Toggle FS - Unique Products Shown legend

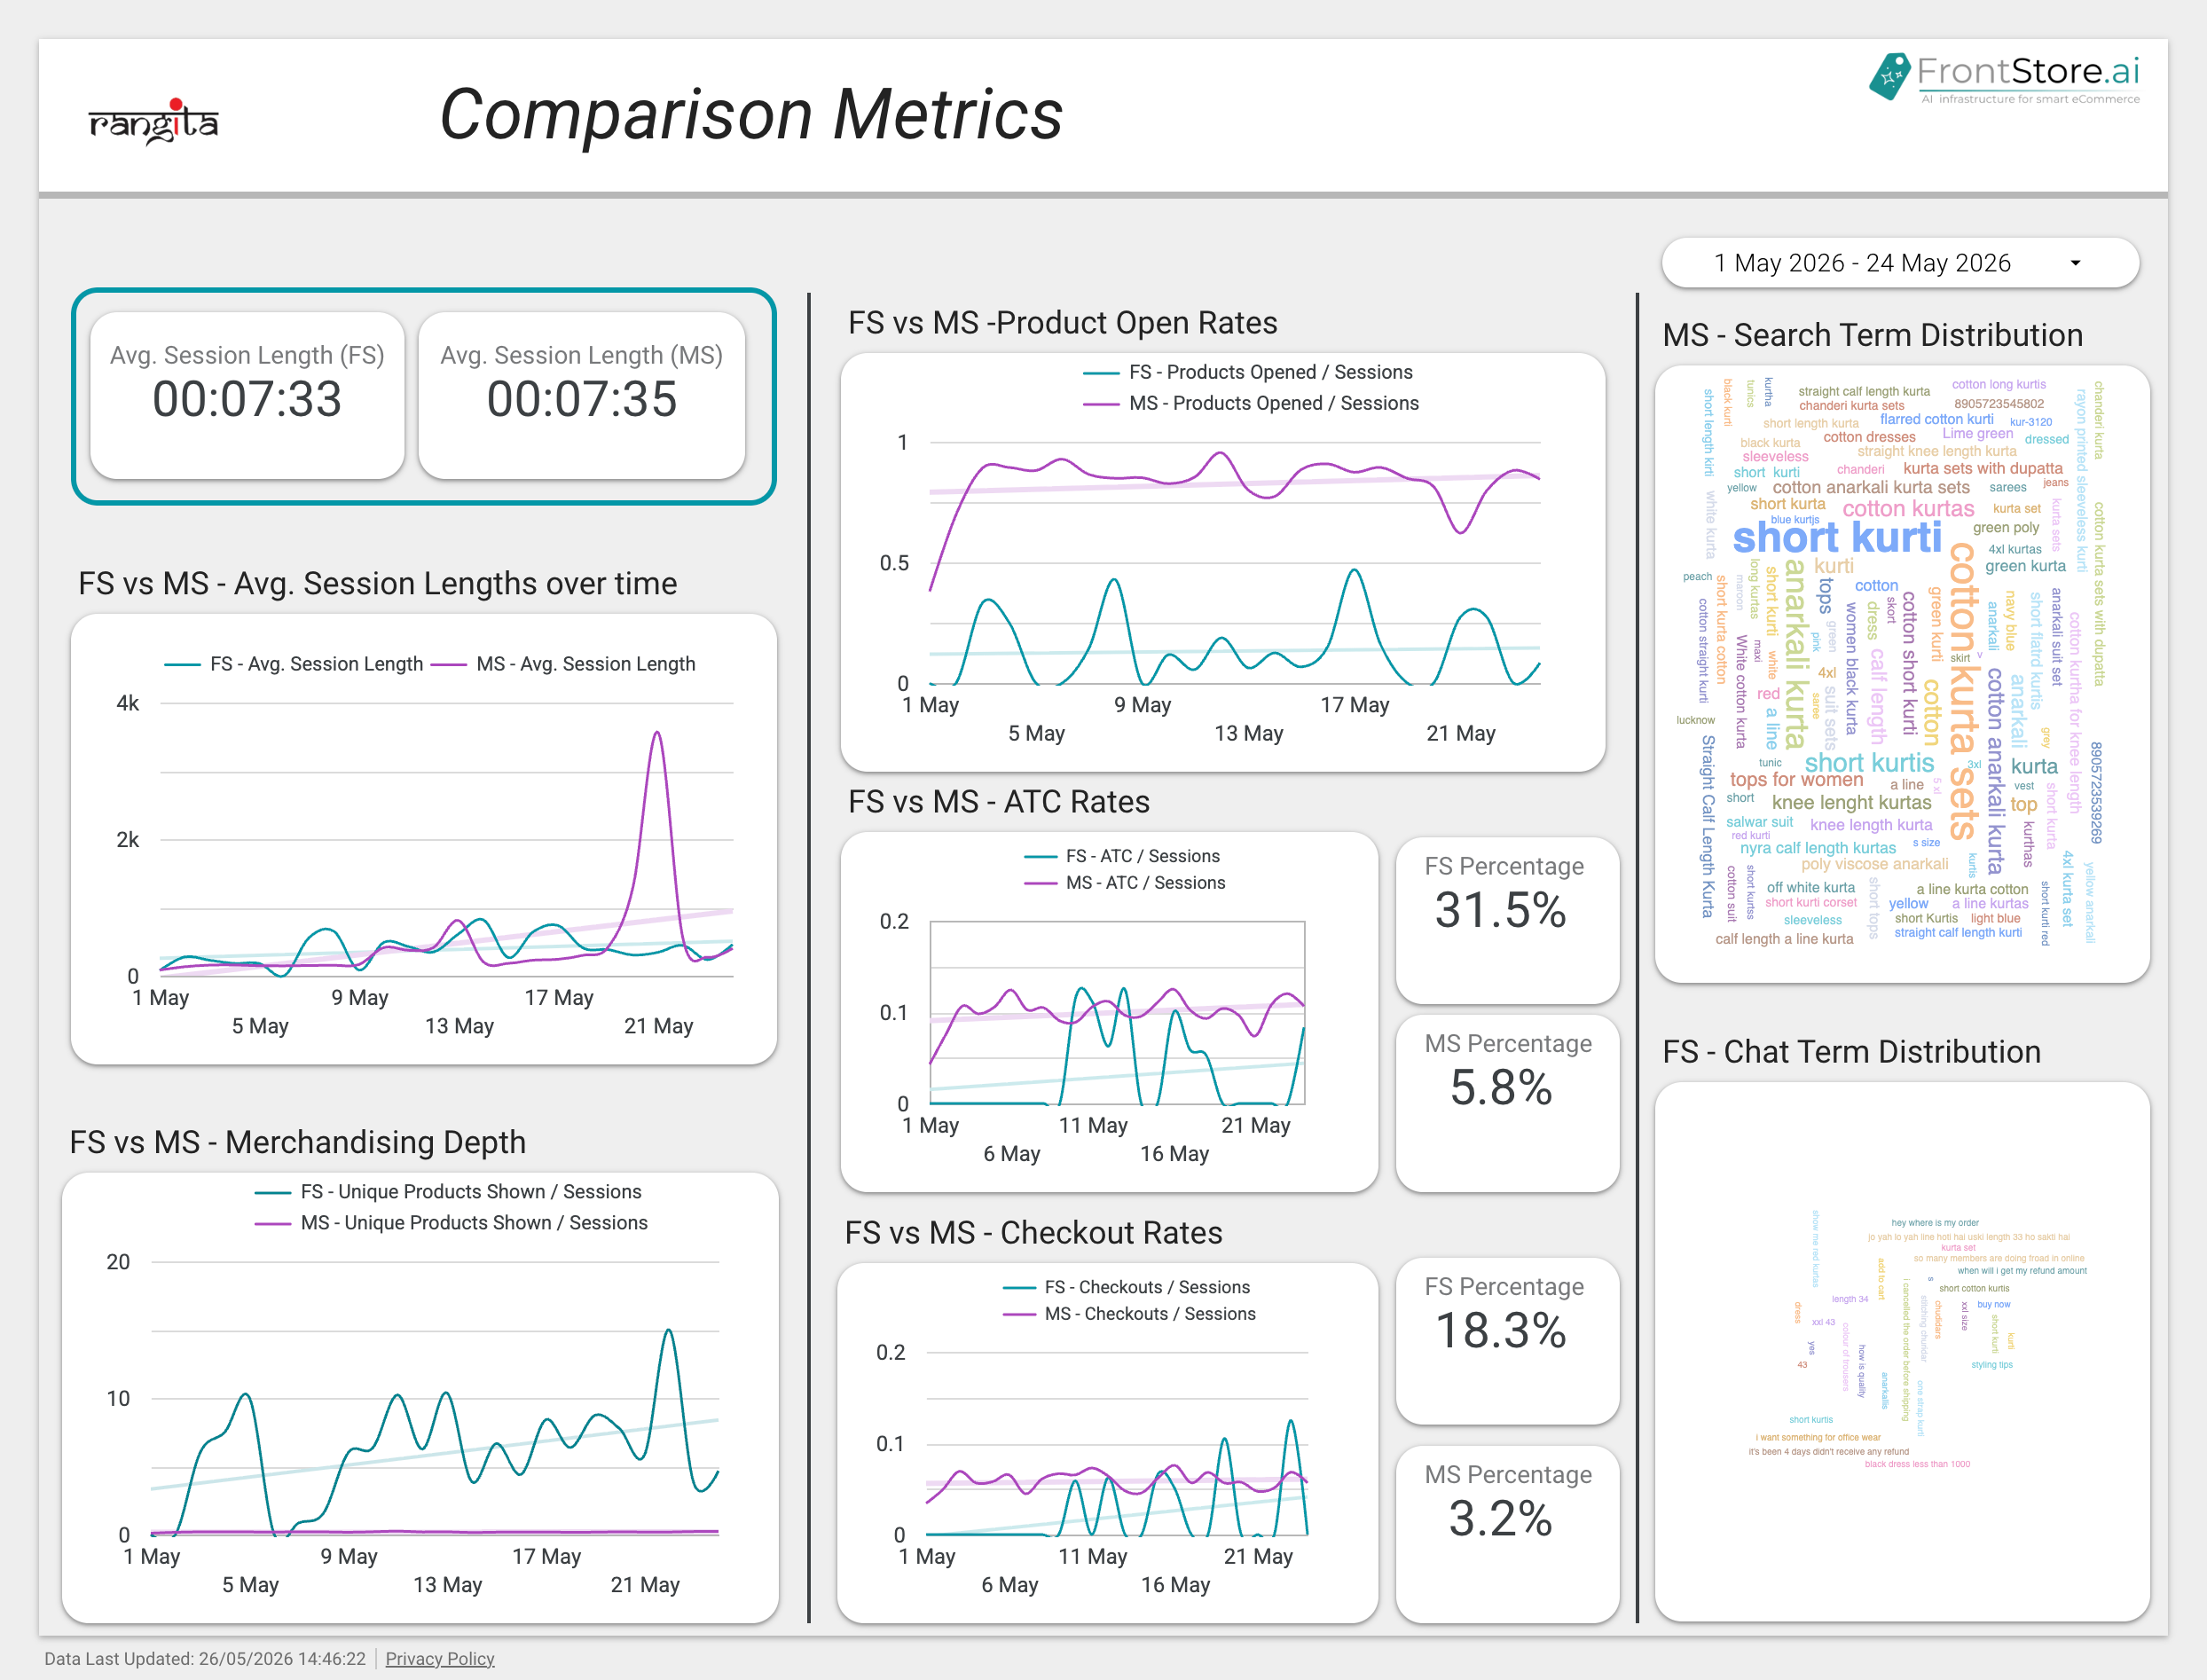coord(448,1191)
